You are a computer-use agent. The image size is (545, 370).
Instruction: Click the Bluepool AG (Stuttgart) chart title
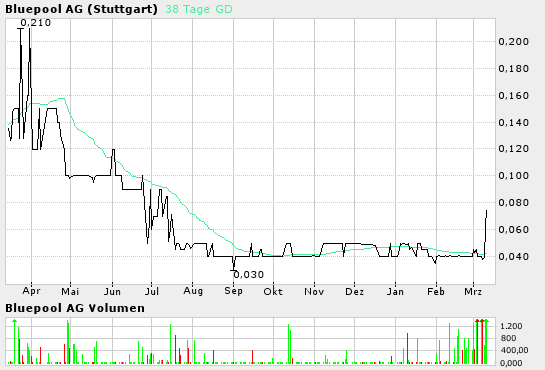[81, 9]
